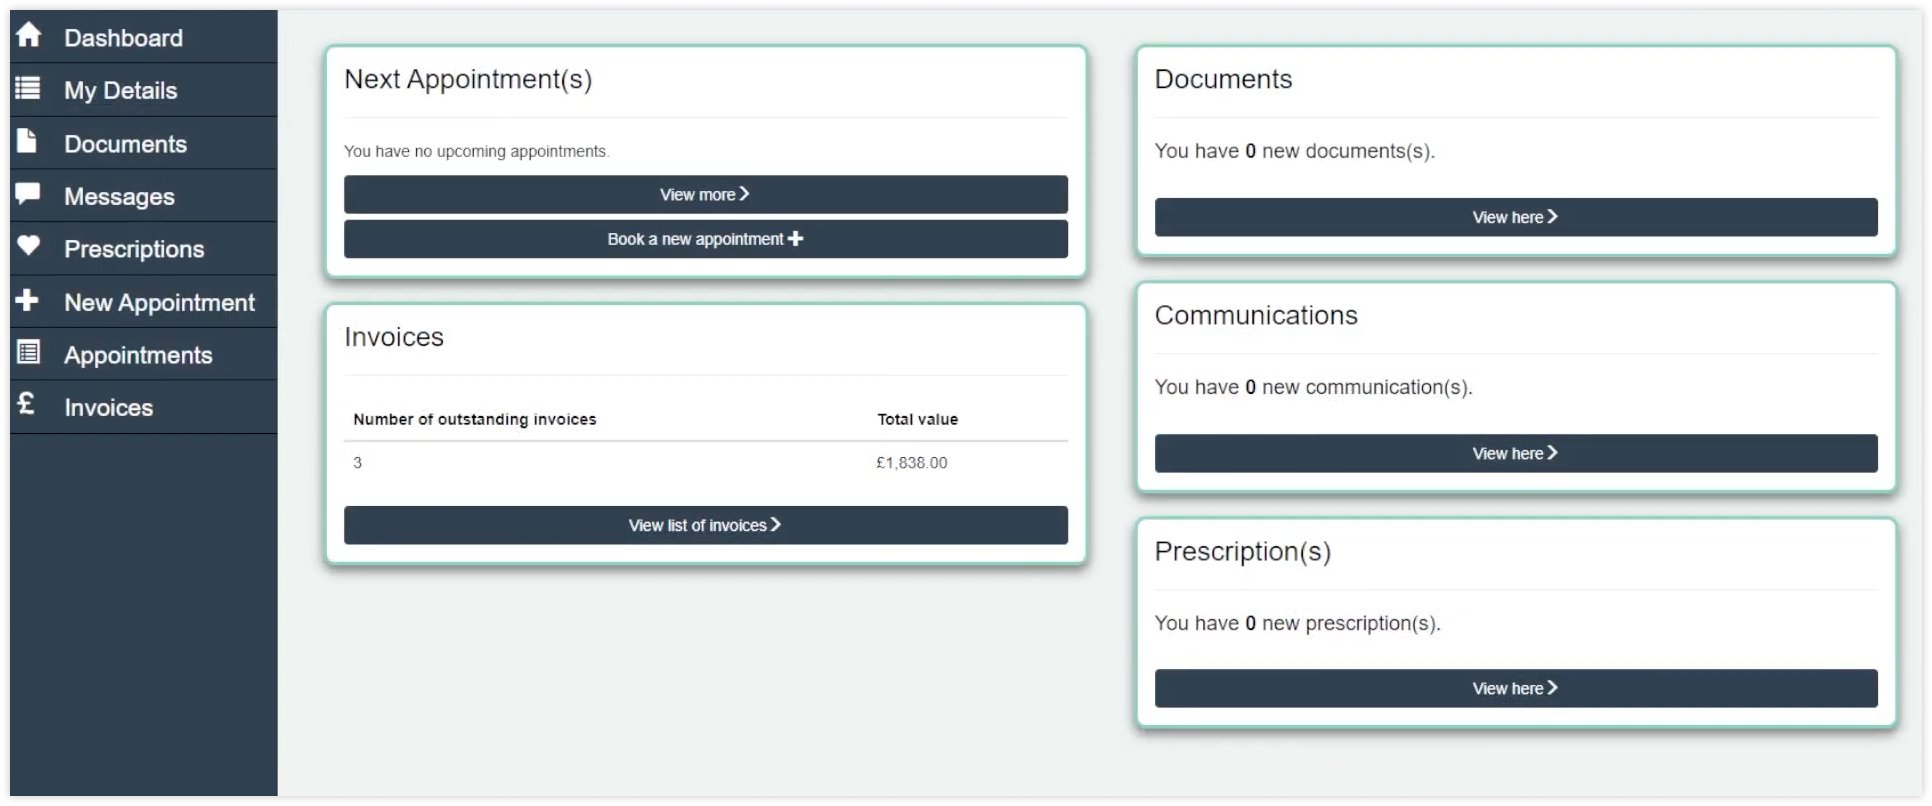This screenshot has width=1932, height=806.
Task: Click the 'Total value' column header
Action: point(918,419)
